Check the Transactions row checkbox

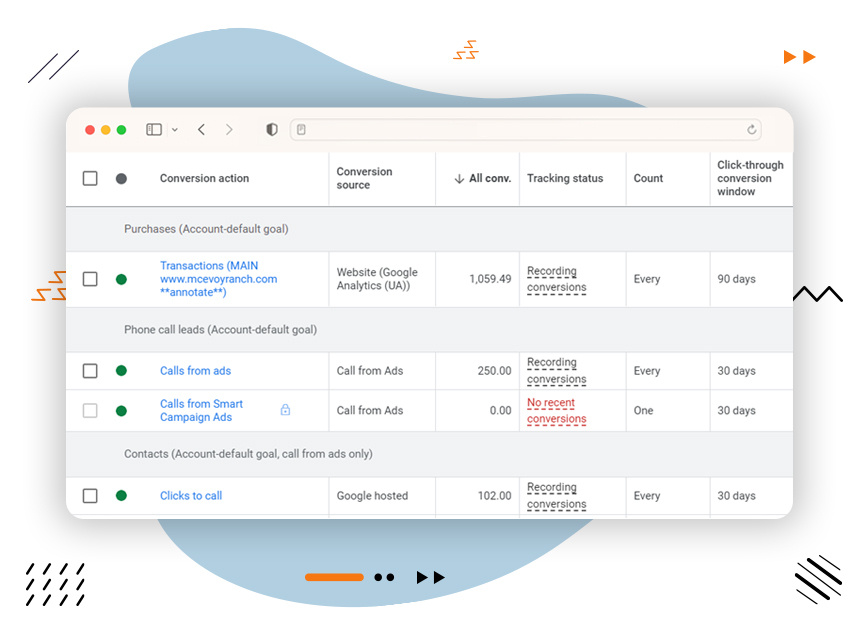coord(90,279)
